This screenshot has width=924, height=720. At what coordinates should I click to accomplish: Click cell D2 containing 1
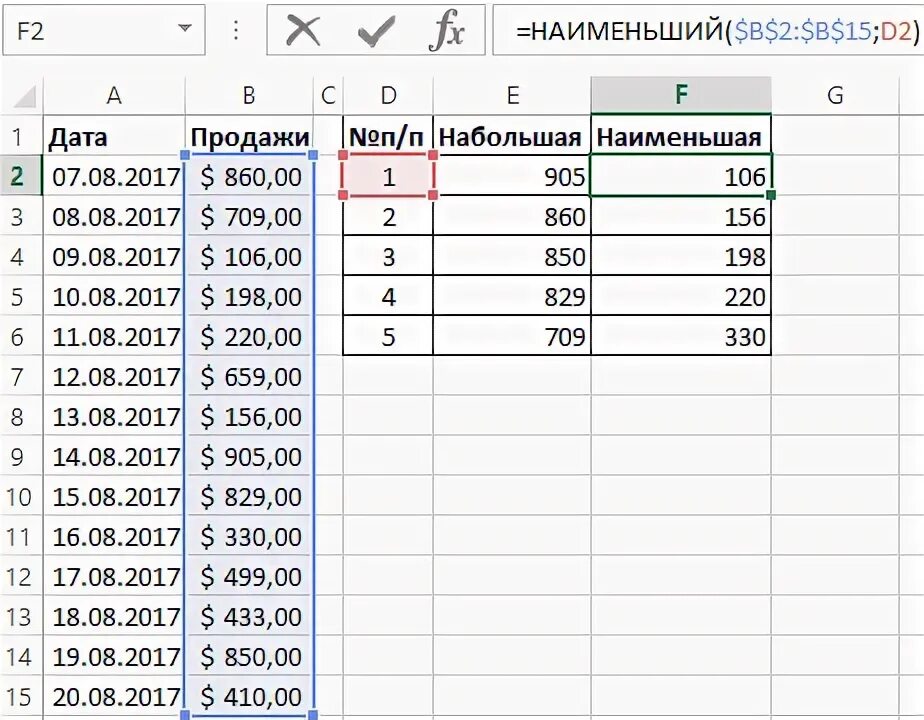(388, 177)
